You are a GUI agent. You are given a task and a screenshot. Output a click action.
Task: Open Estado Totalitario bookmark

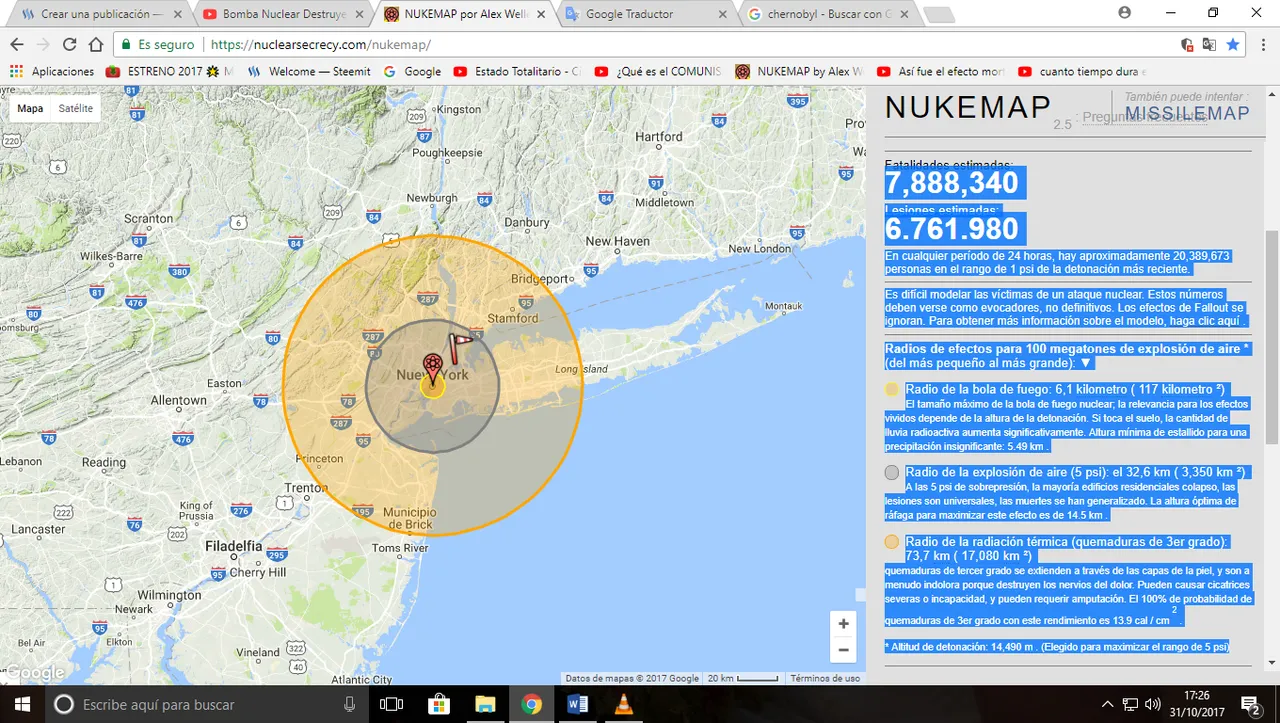[517, 72]
